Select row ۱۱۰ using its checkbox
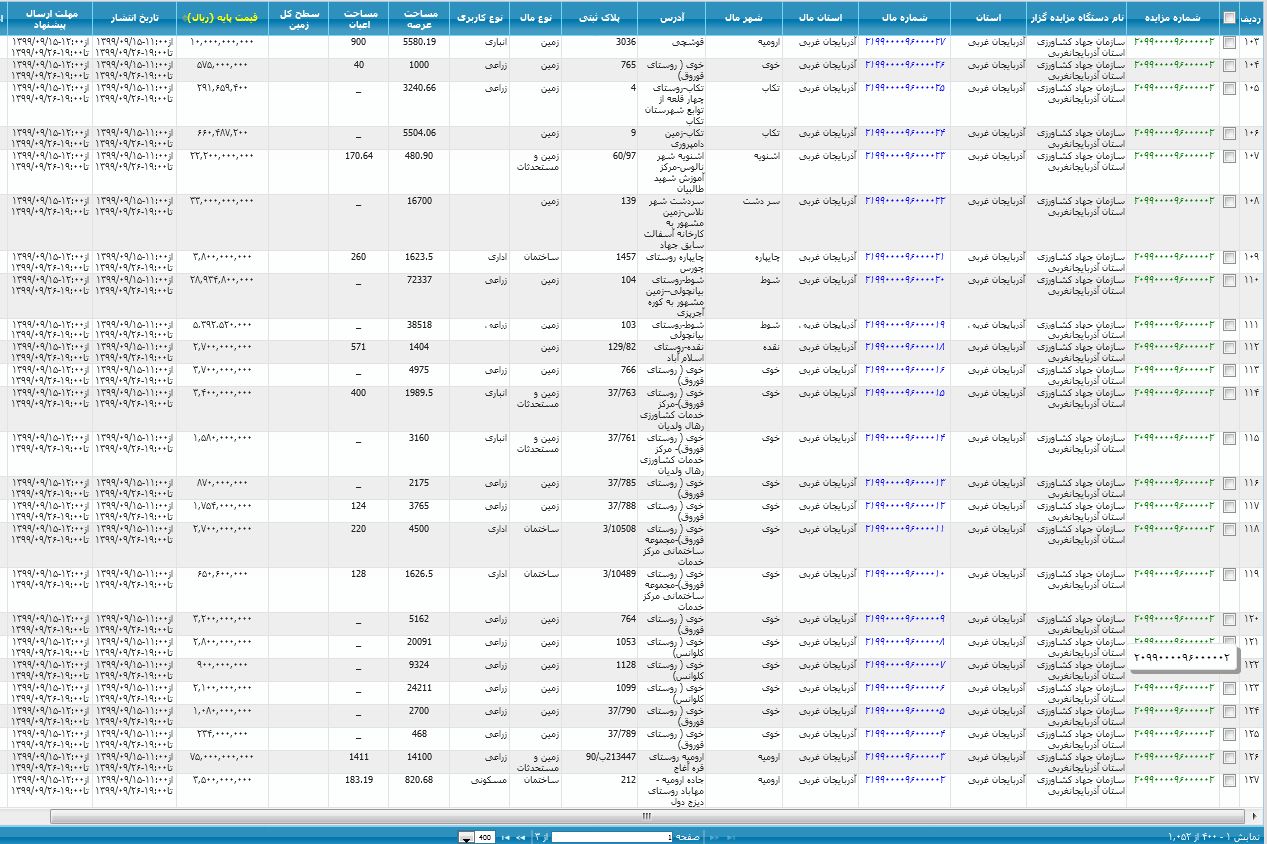Screen dimensions: 1267x844 tap(1228, 280)
